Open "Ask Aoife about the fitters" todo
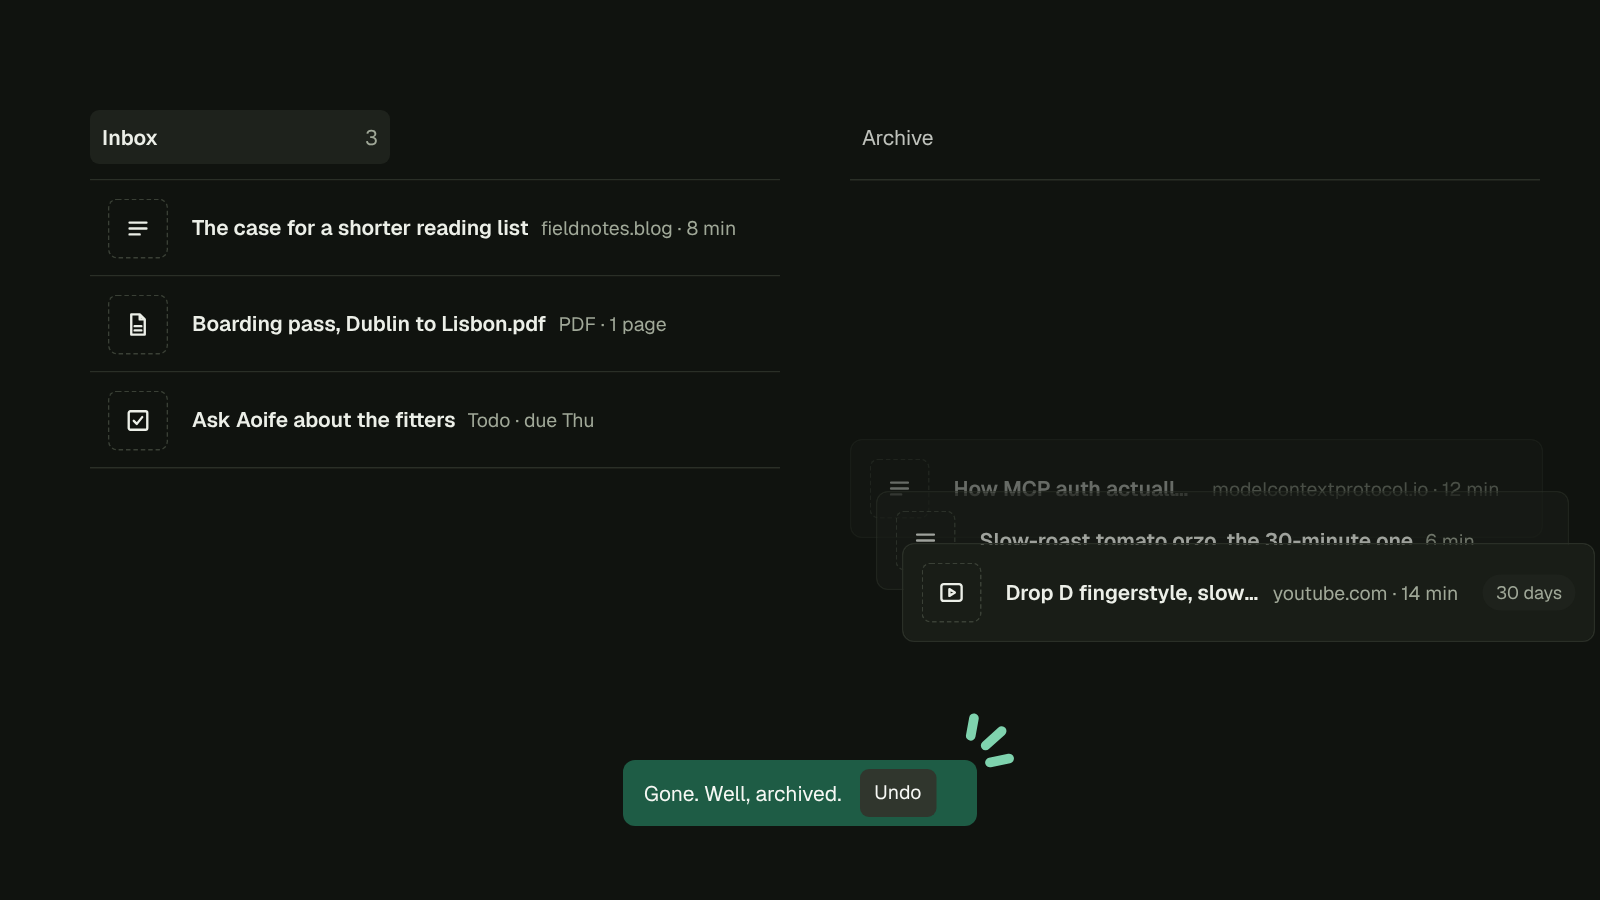The image size is (1600, 900). coord(323,420)
